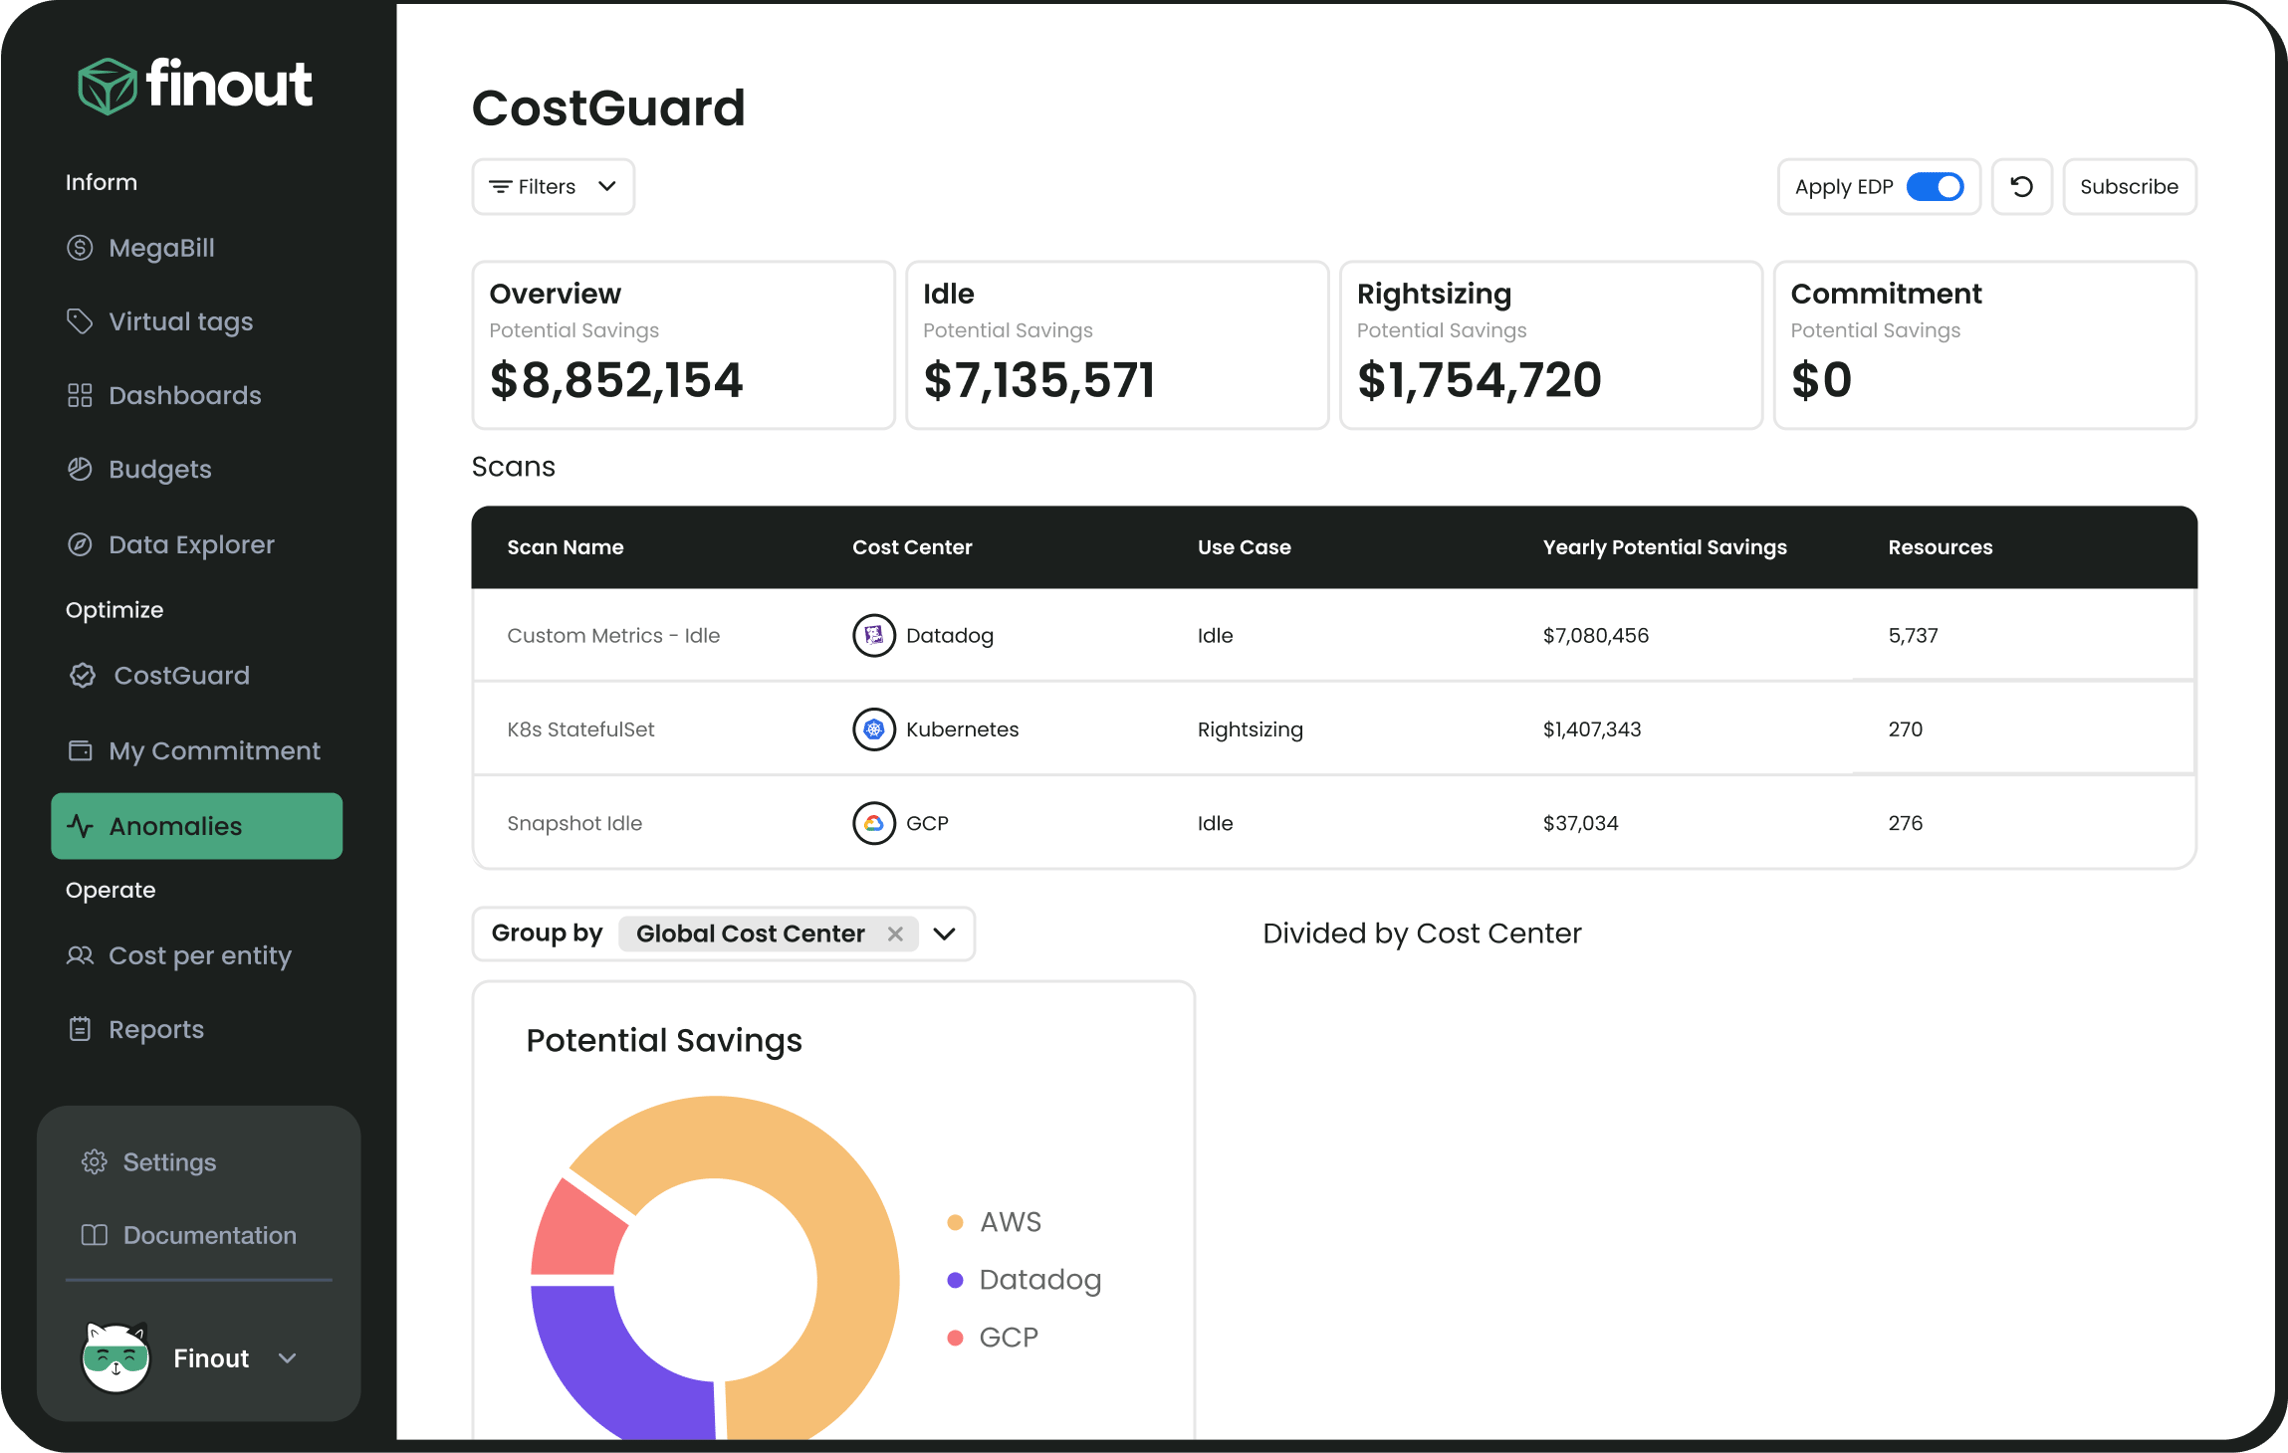
Task: Remove the Global Cost Center filter chip
Action: click(x=896, y=933)
